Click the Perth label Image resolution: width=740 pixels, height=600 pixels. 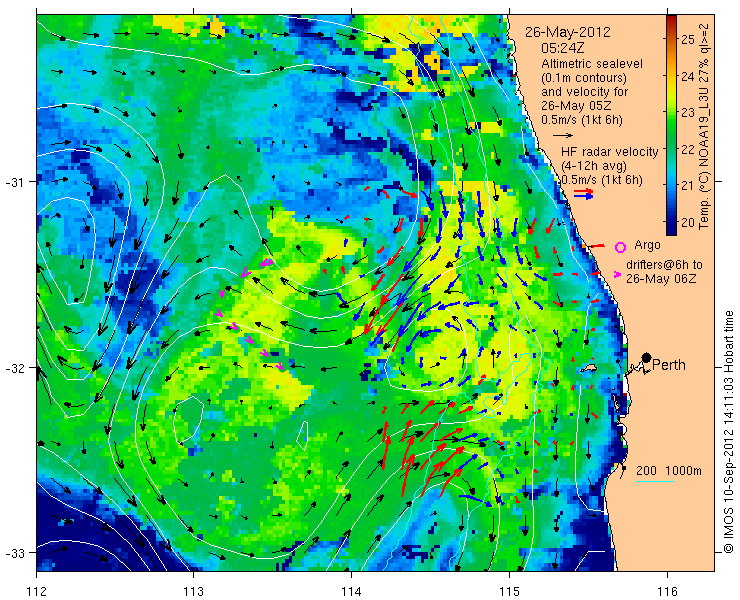pos(669,365)
